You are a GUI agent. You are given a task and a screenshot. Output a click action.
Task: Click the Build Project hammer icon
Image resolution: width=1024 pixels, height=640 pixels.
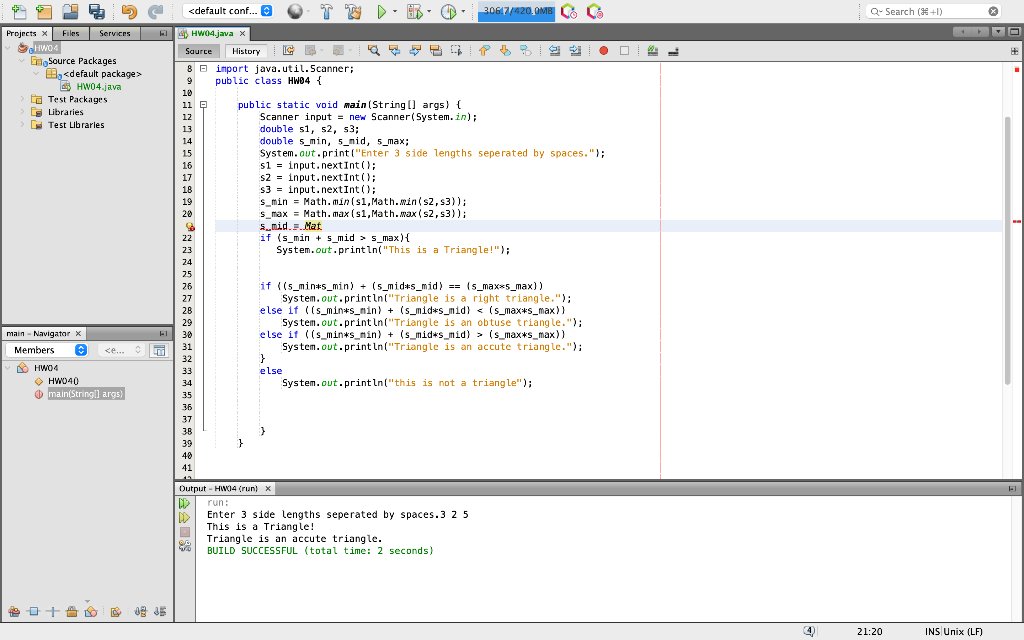[325, 12]
